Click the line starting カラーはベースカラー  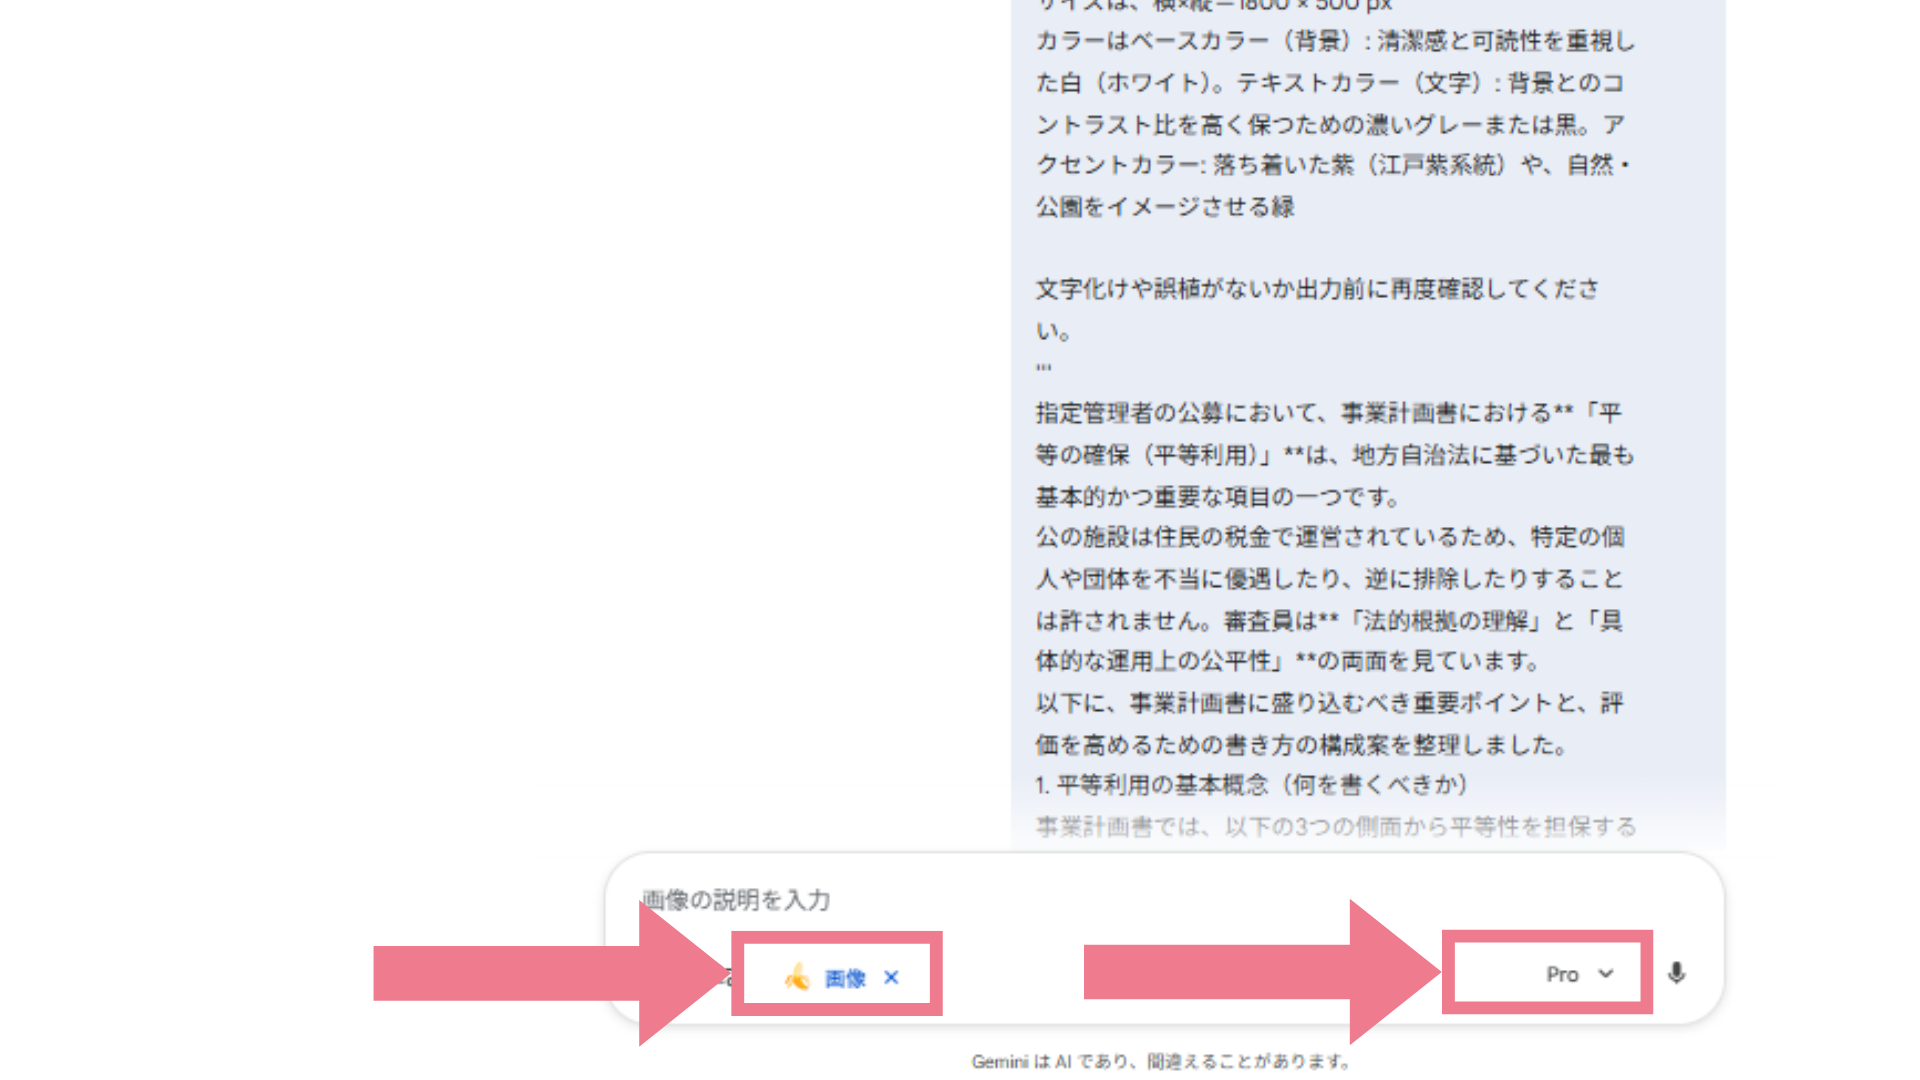(1335, 42)
